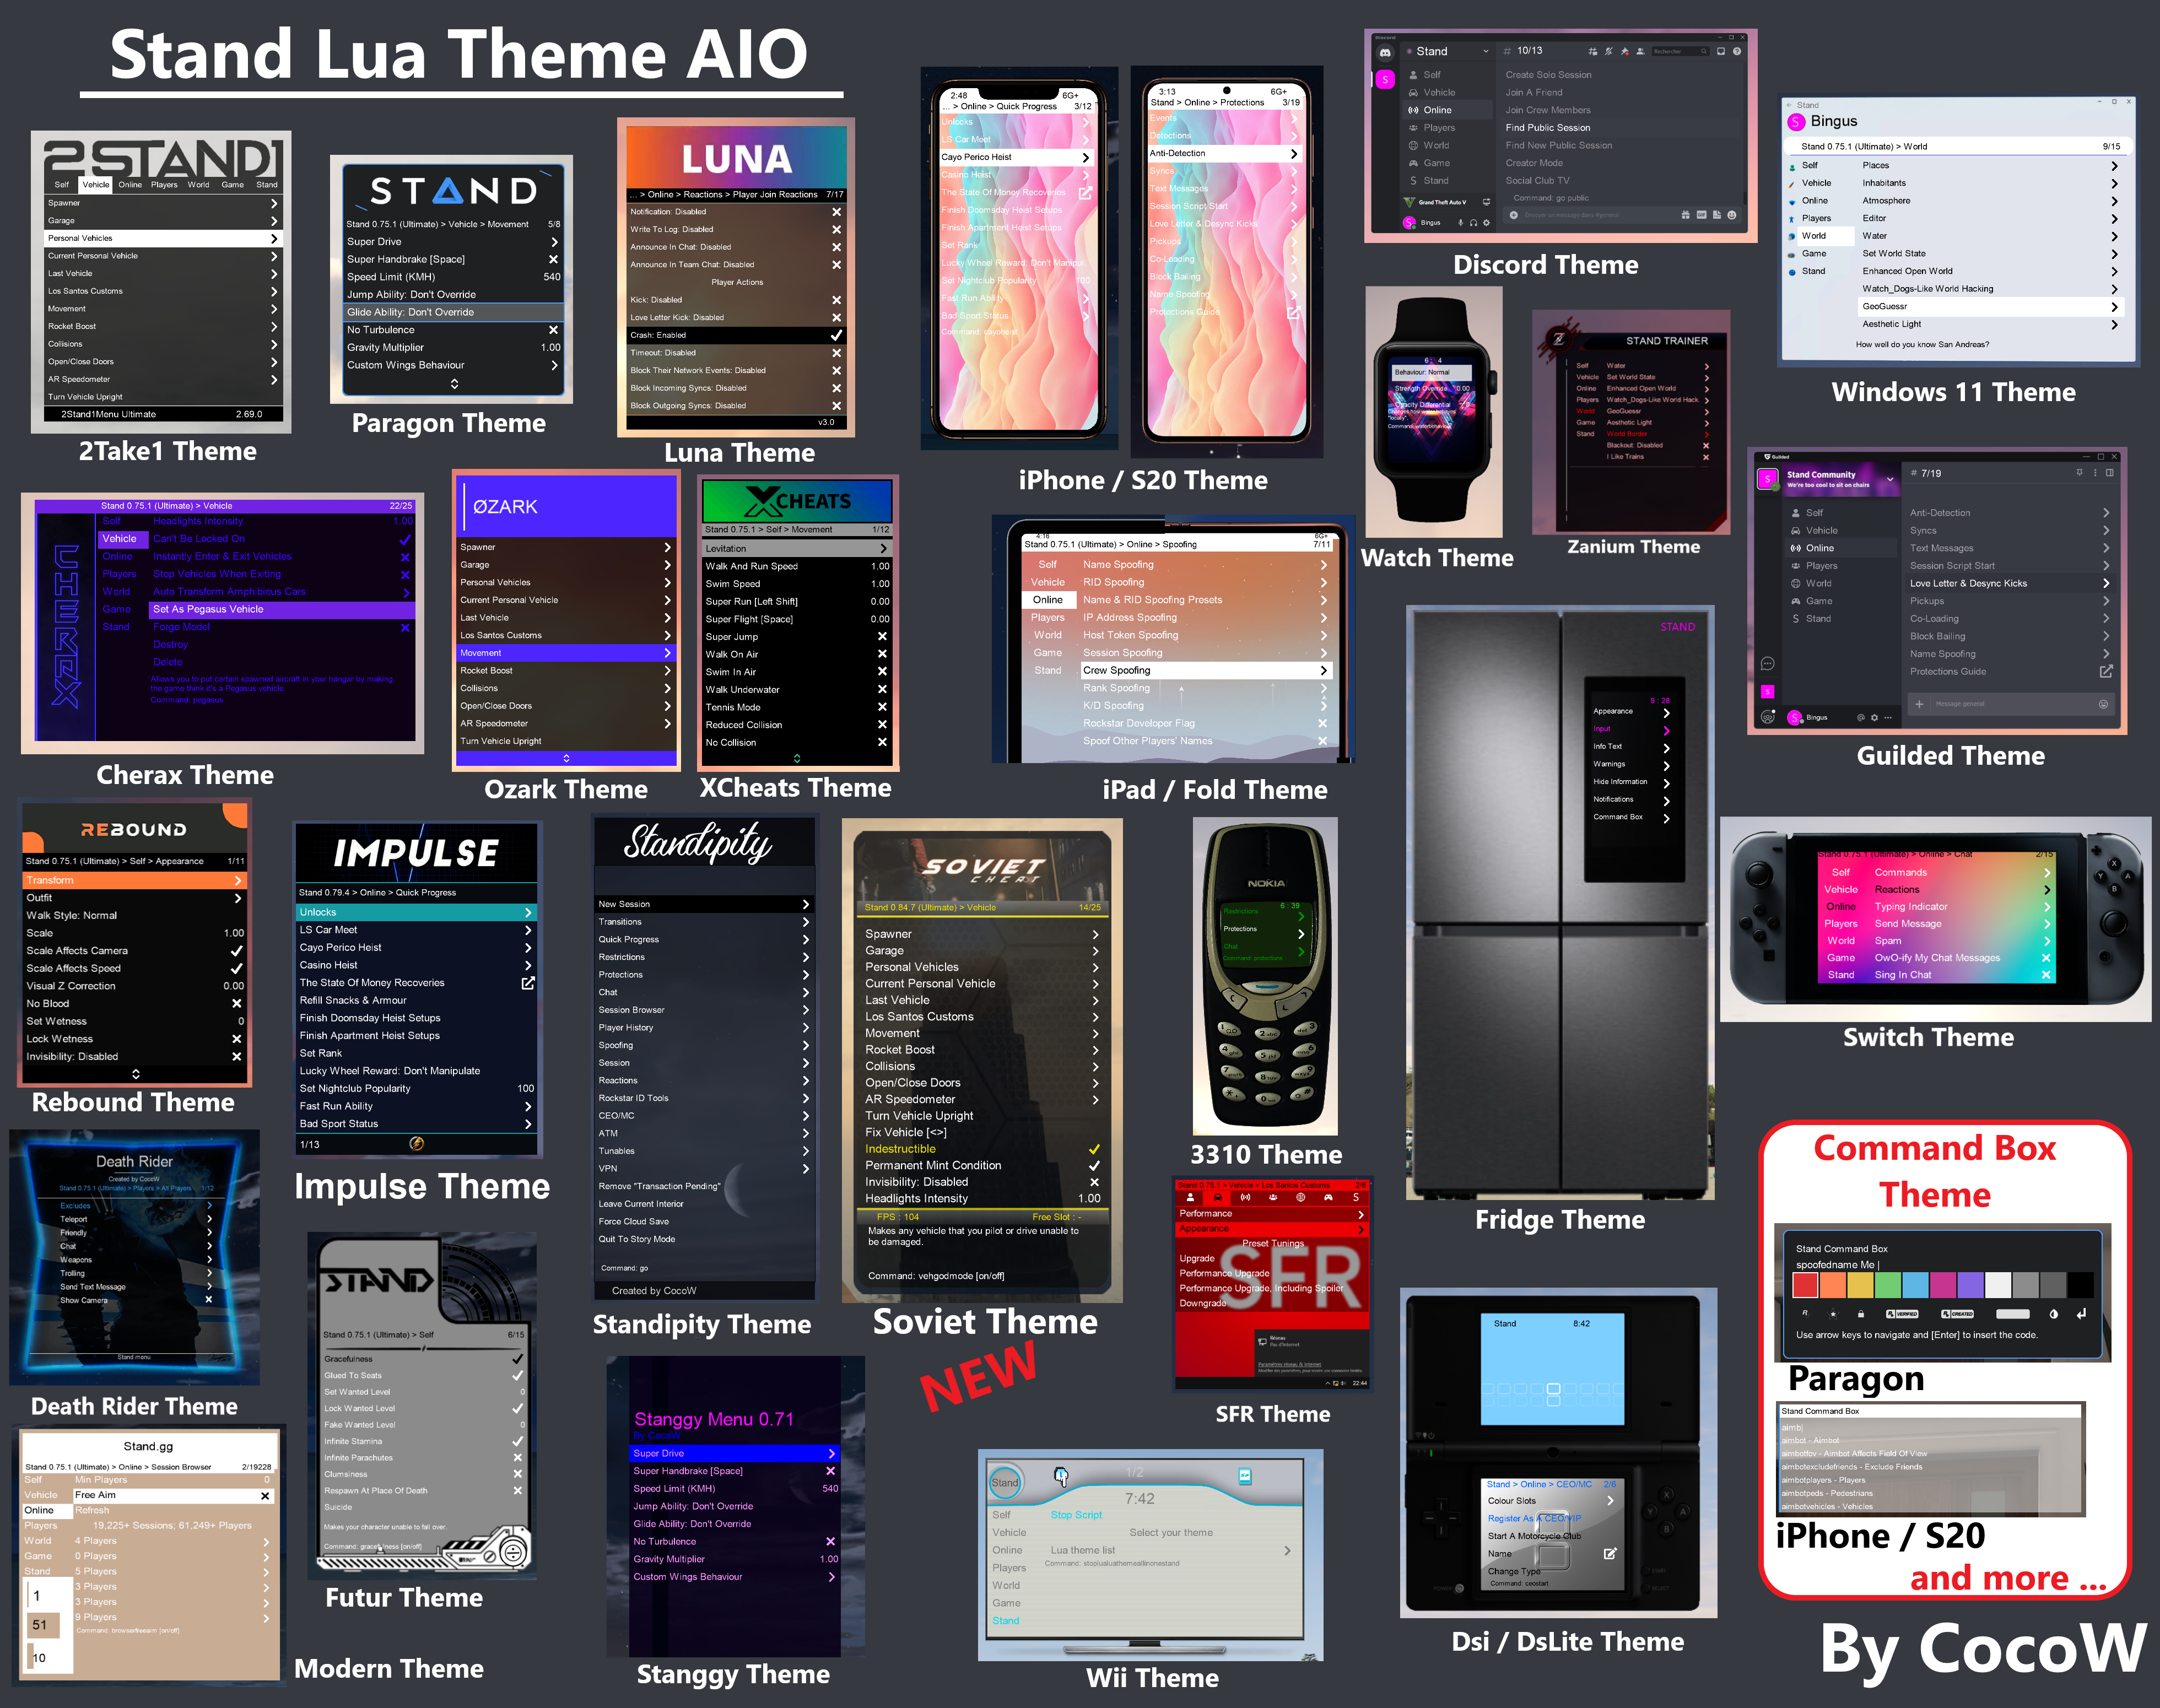The height and width of the screenshot is (1708, 2160).
Task: Click the pinned messages icon in Discord theme
Action: pos(1624,52)
